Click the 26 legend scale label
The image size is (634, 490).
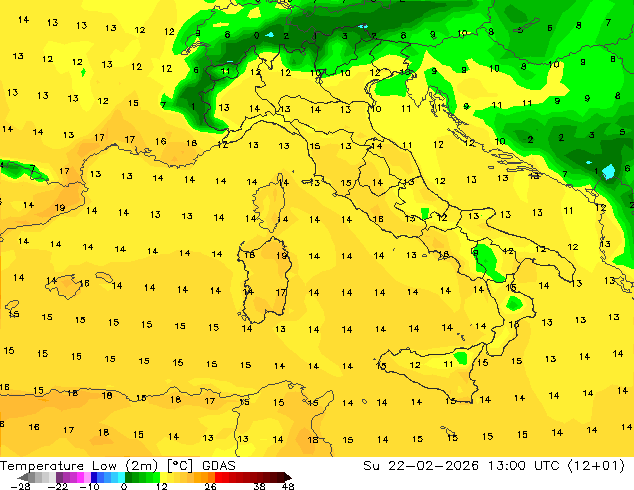pos(210,486)
